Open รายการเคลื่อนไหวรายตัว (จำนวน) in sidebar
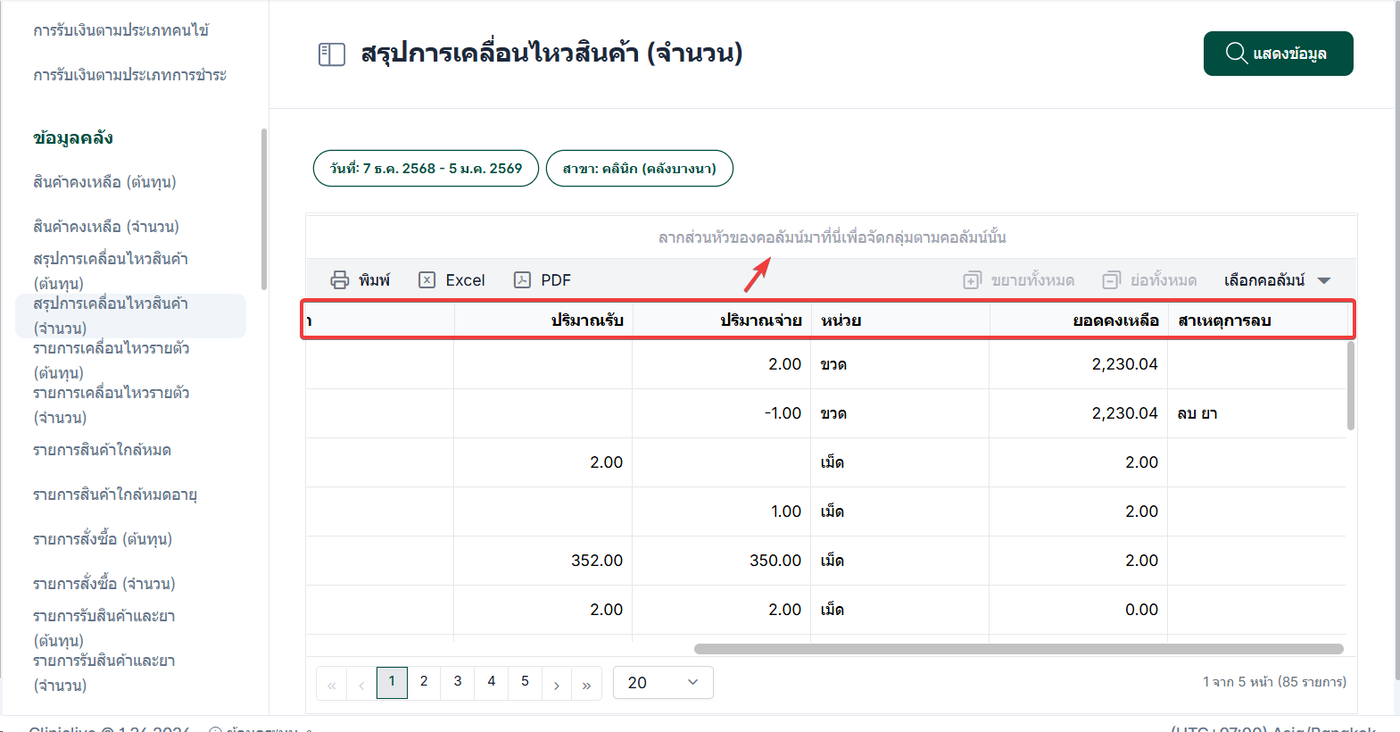The image size is (1400, 732). click(111, 405)
